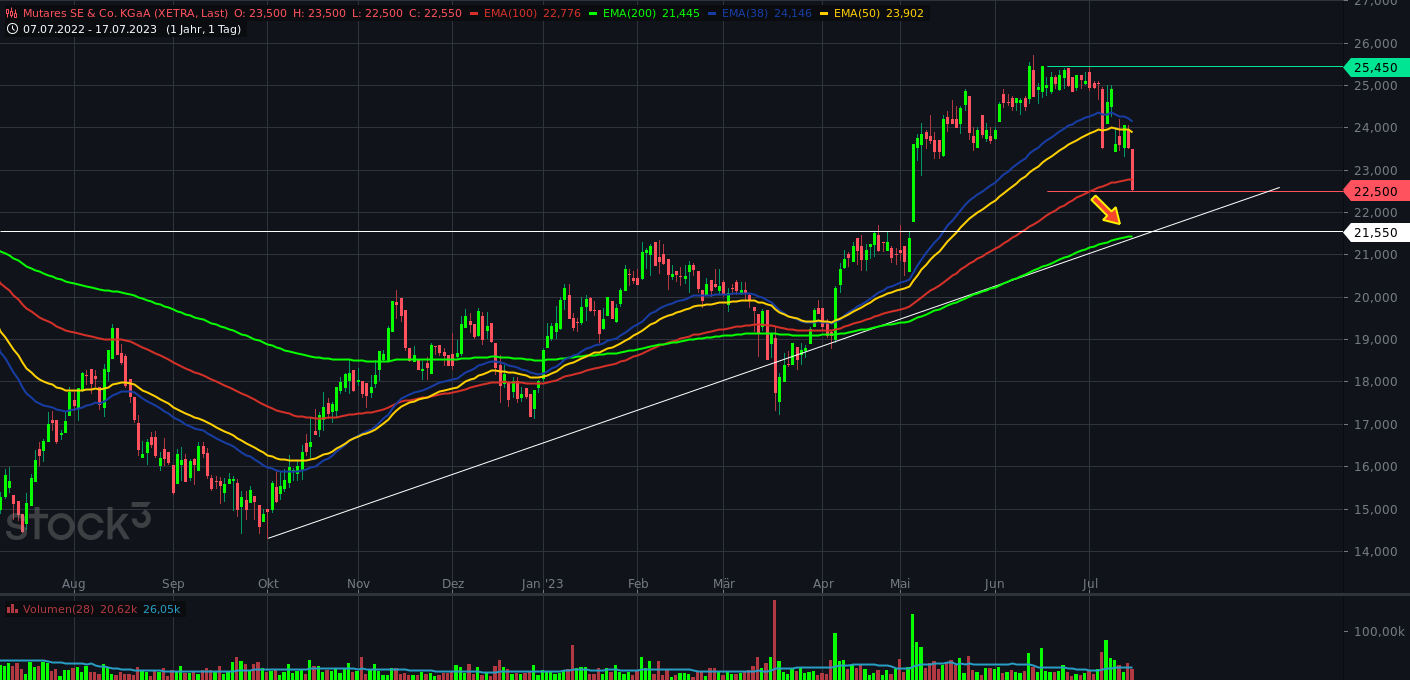This screenshot has height=680, width=1410.
Task: Click the Okt label on the time axis
Action: tap(268, 584)
